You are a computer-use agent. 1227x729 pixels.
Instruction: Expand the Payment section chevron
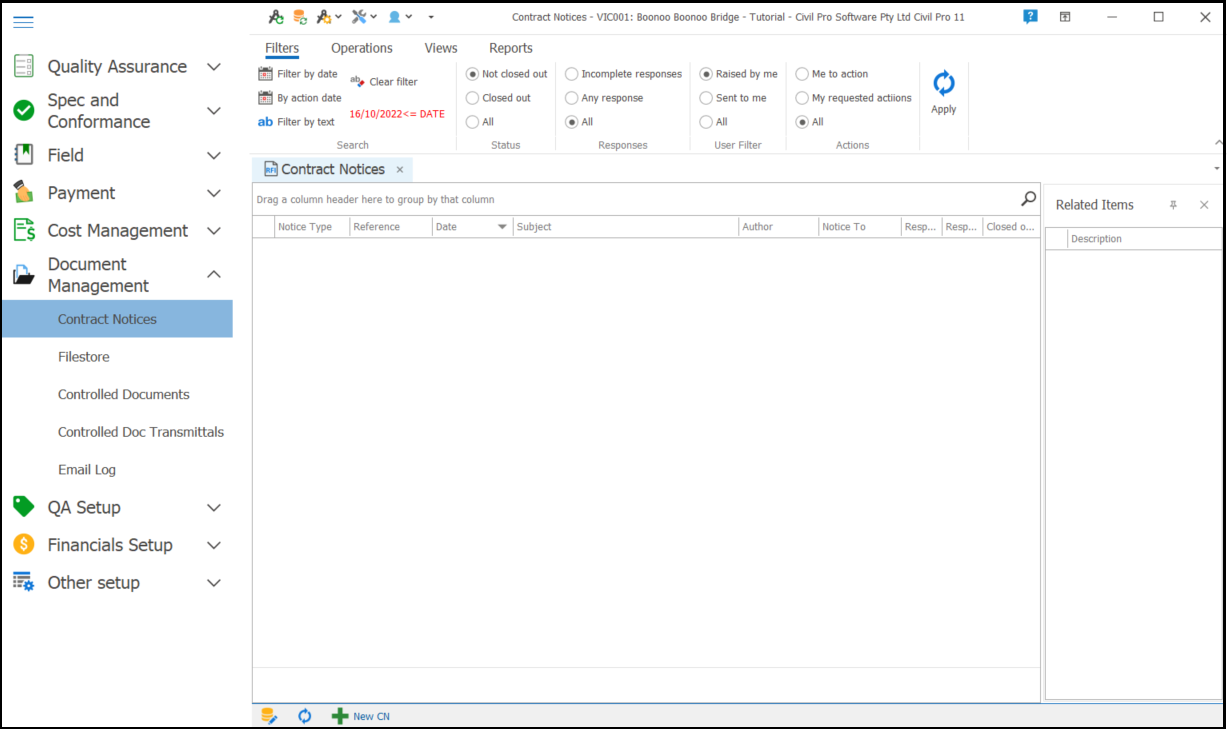tap(214, 193)
